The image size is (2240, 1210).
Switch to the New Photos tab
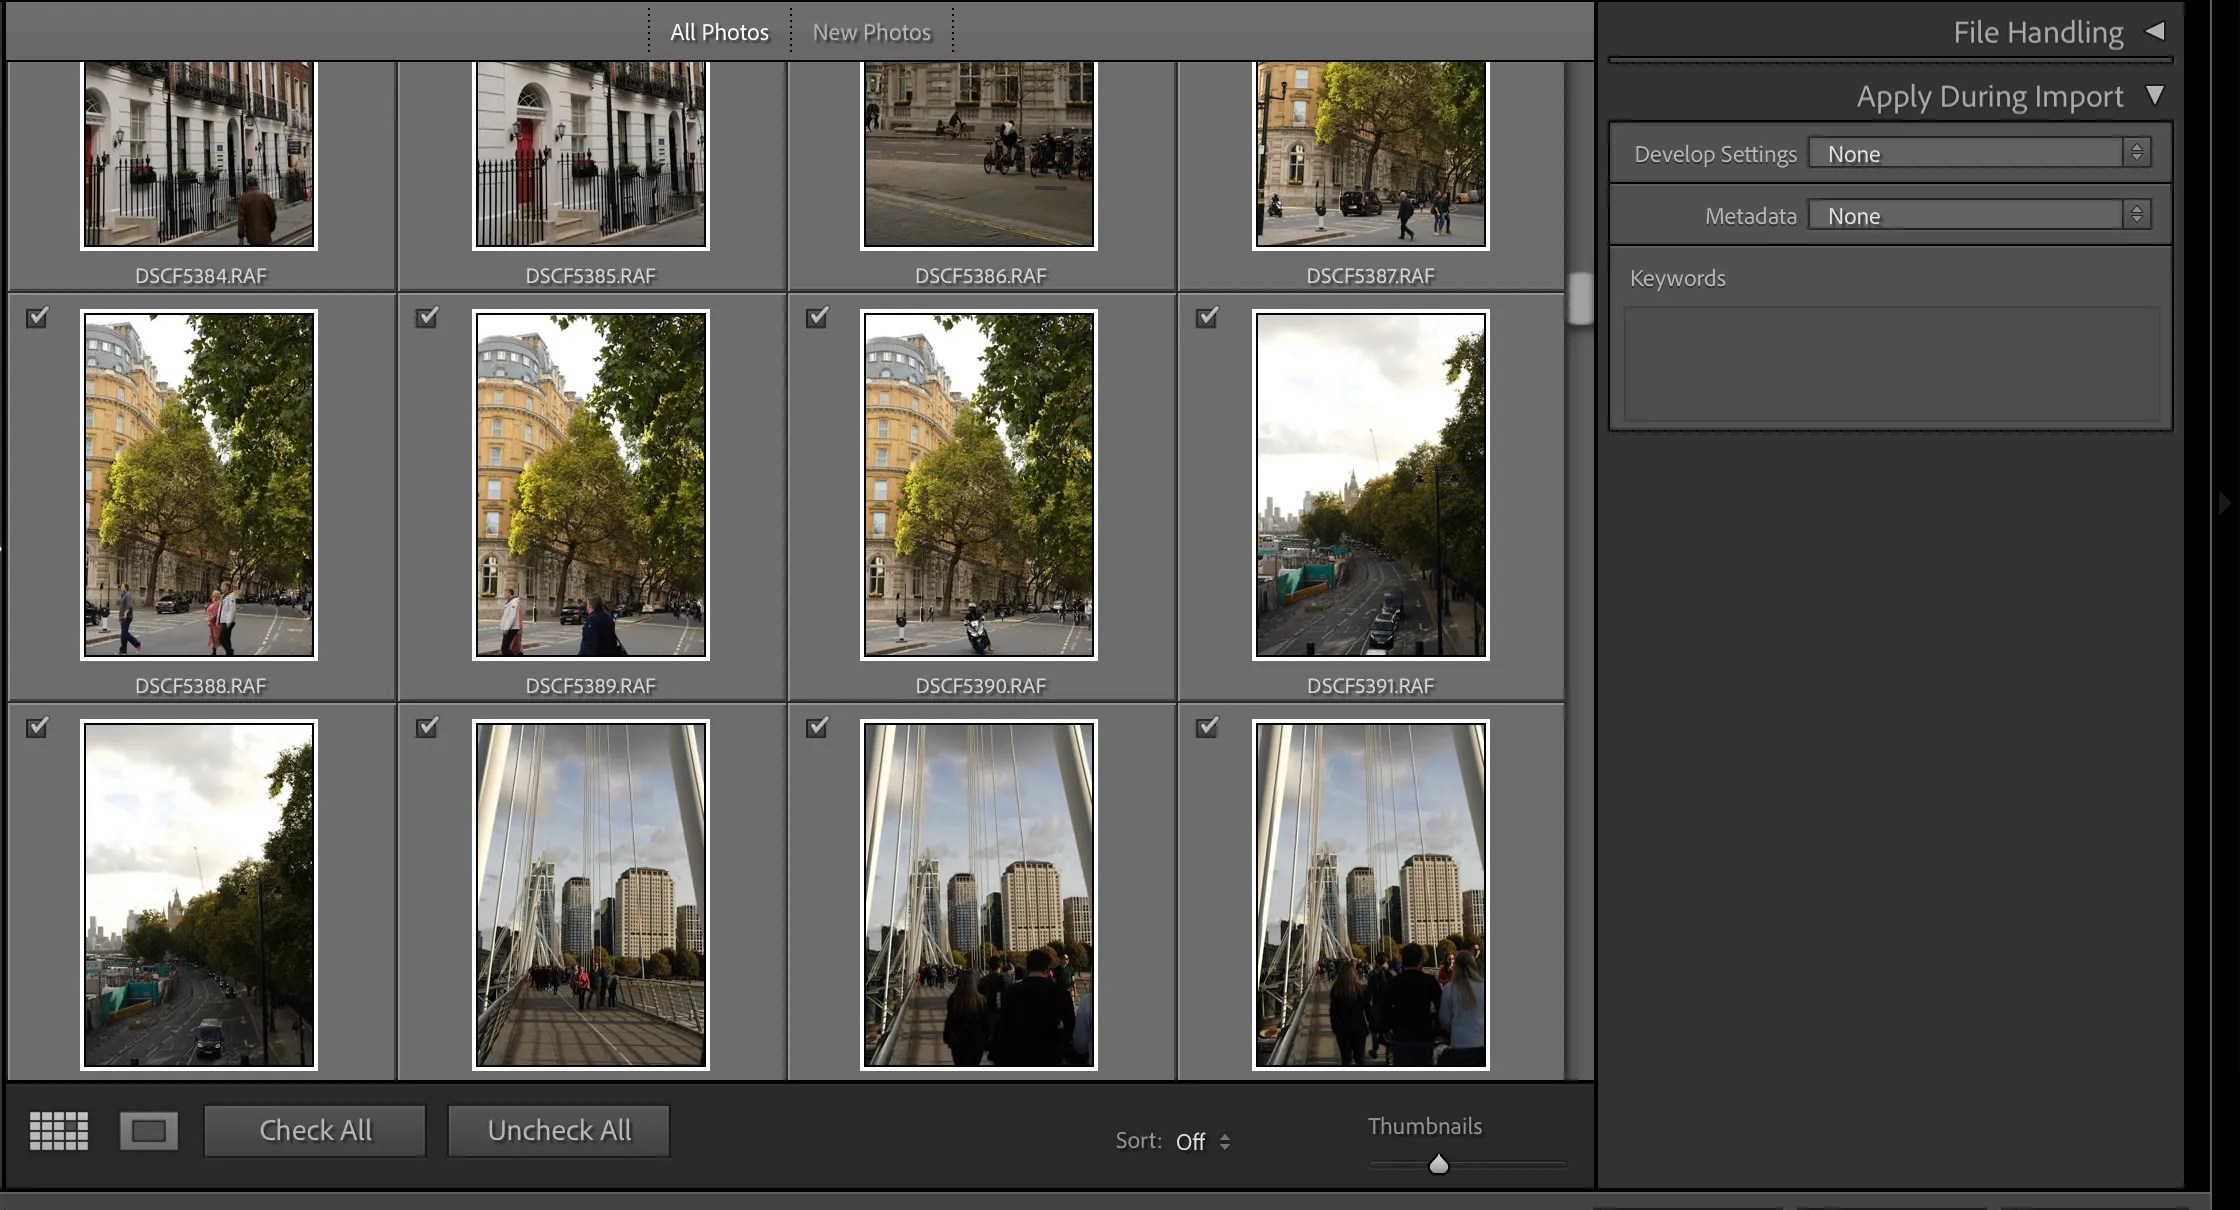(870, 31)
